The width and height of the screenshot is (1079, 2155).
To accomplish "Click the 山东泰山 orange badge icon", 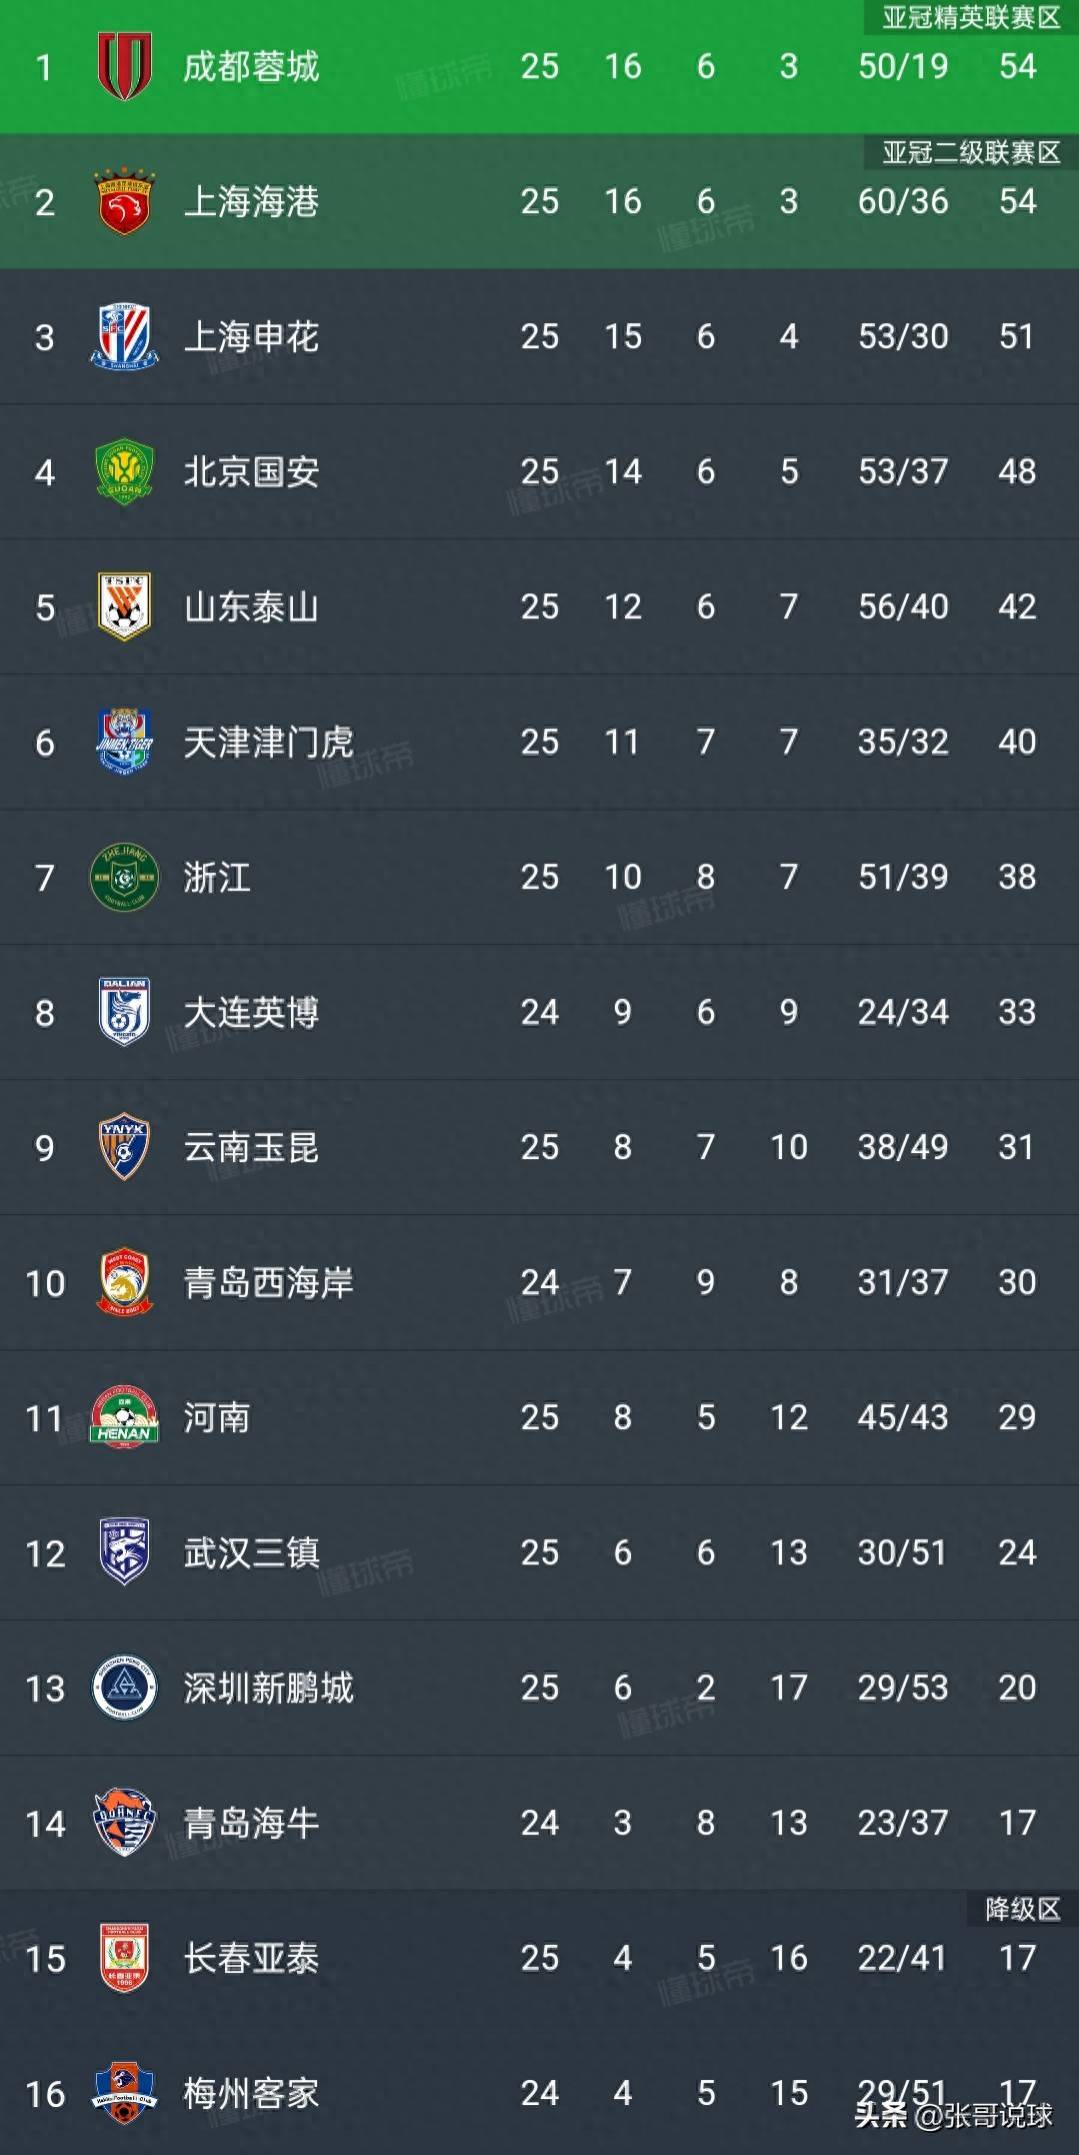I will 124,607.
